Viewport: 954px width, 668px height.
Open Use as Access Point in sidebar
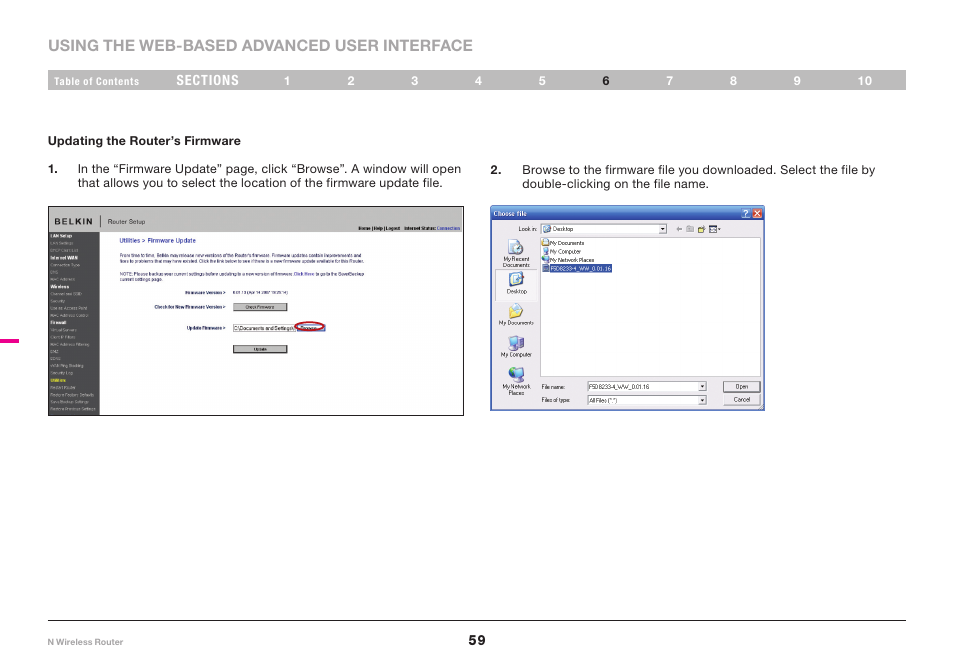coord(68,308)
